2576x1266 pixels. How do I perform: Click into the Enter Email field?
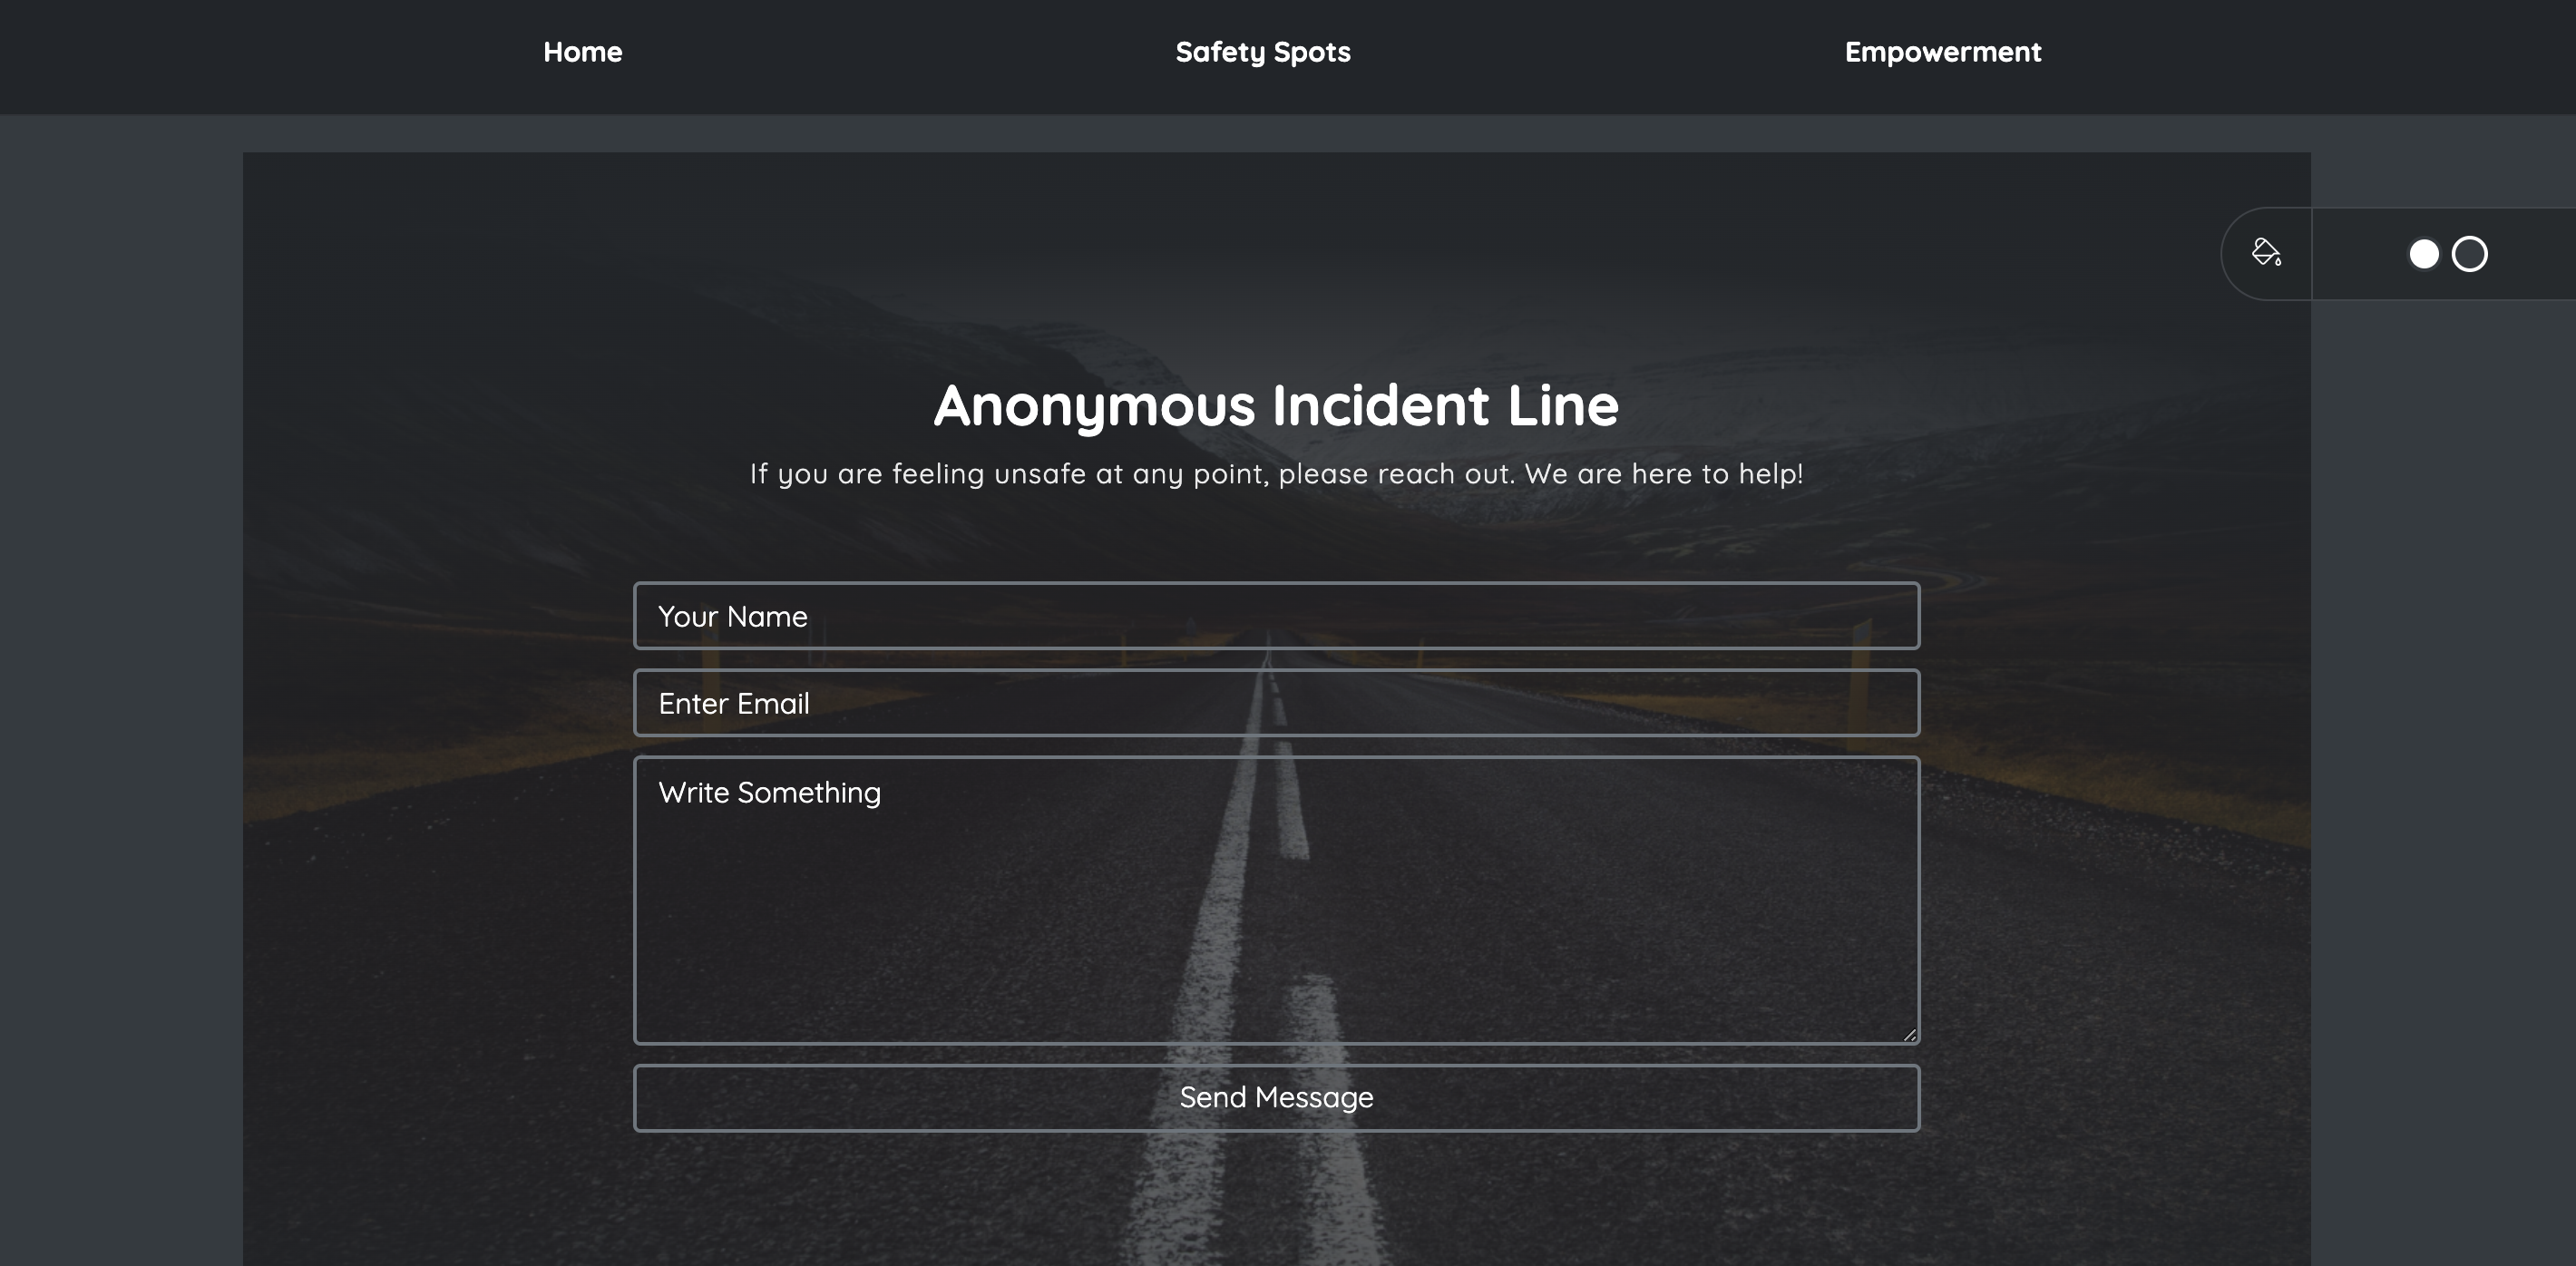[1276, 703]
